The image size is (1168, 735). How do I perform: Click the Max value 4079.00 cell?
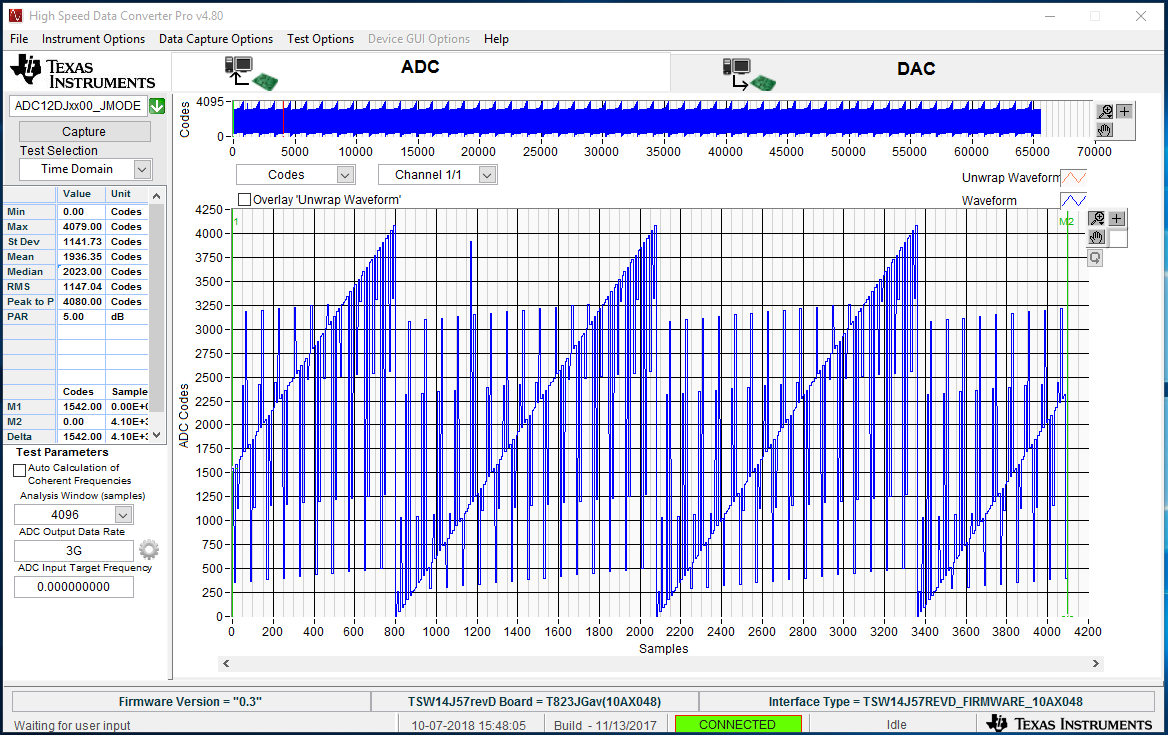81,226
